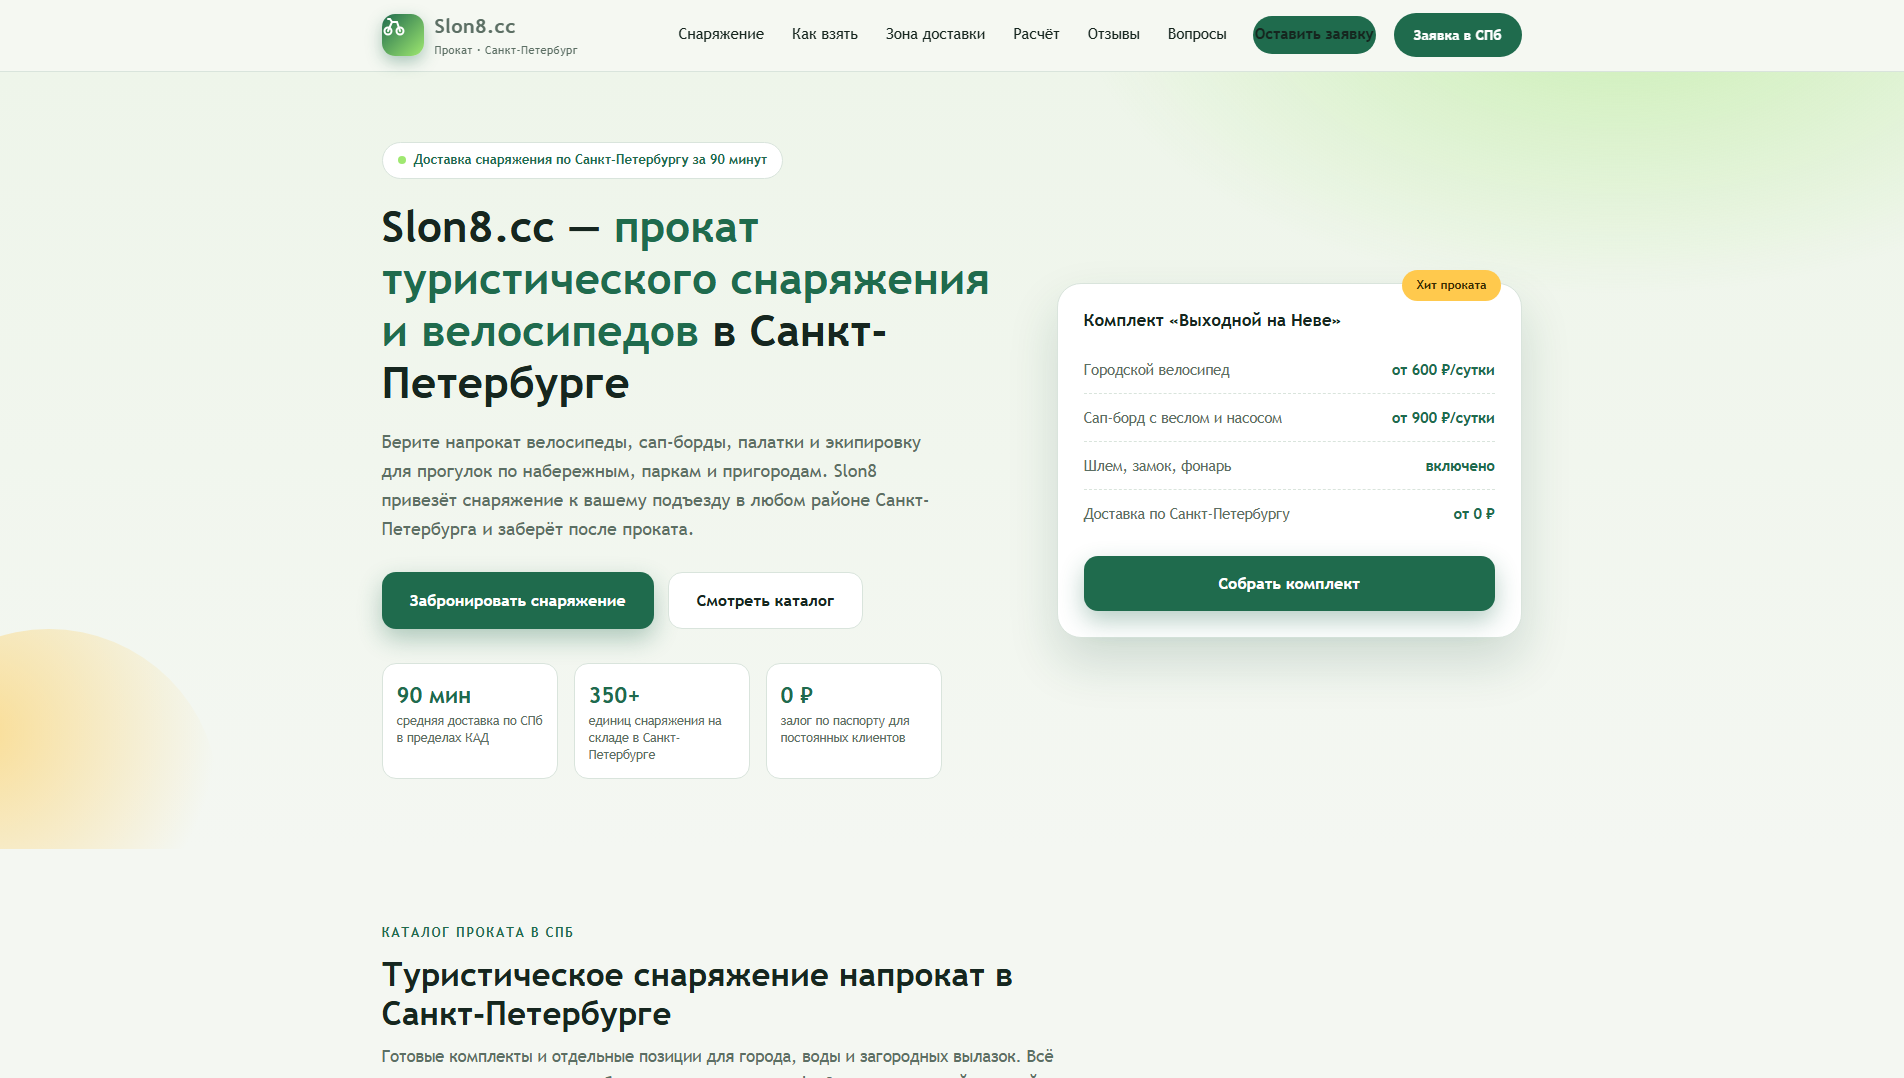This screenshot has height=1078, width=1904.
Task: Open the Снаряжение menu item
Action: pyautogui.click(x=721, y=34)
